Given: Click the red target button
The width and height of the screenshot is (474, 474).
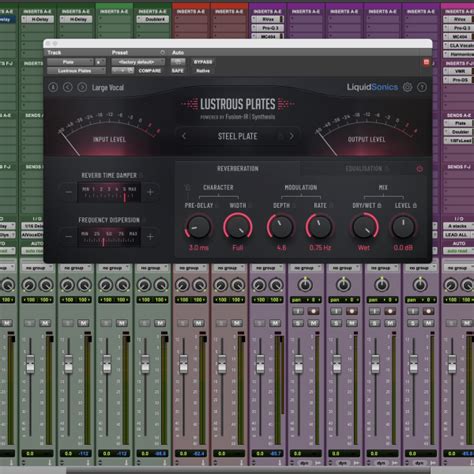Looking at the screenshot, I should pyautogui.click(x=426, y=62).
